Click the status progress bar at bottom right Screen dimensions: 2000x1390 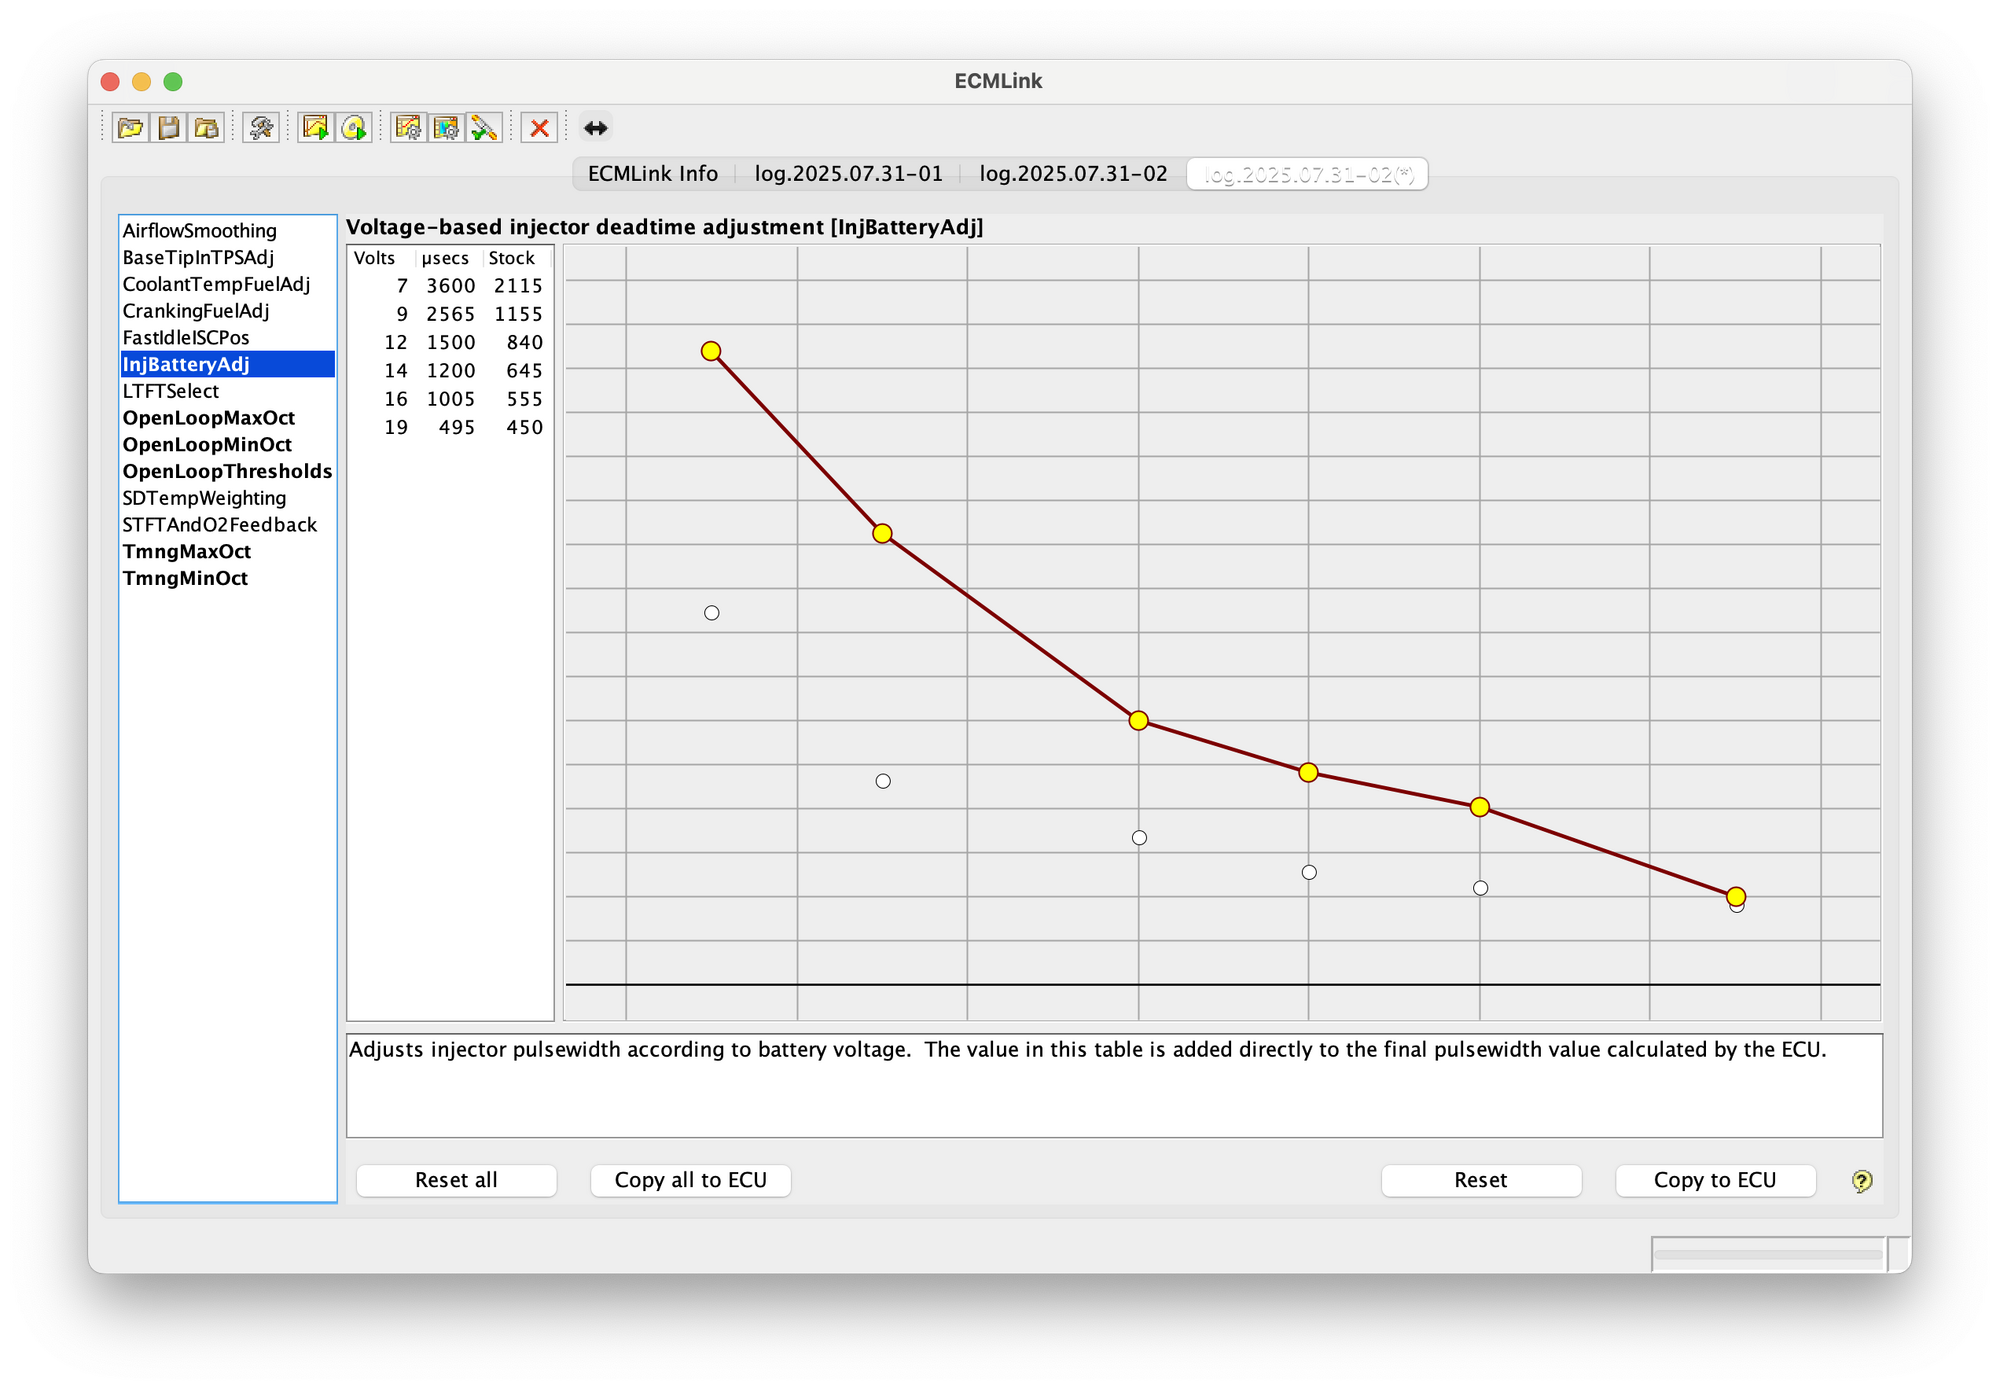(x=1768, y=1254)
